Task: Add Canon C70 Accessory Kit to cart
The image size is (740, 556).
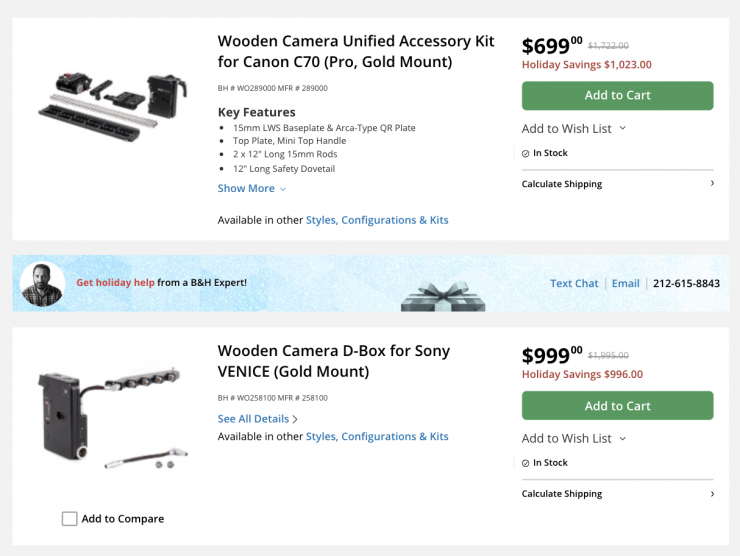Action: pyautogui.click(x=617, y=95)
